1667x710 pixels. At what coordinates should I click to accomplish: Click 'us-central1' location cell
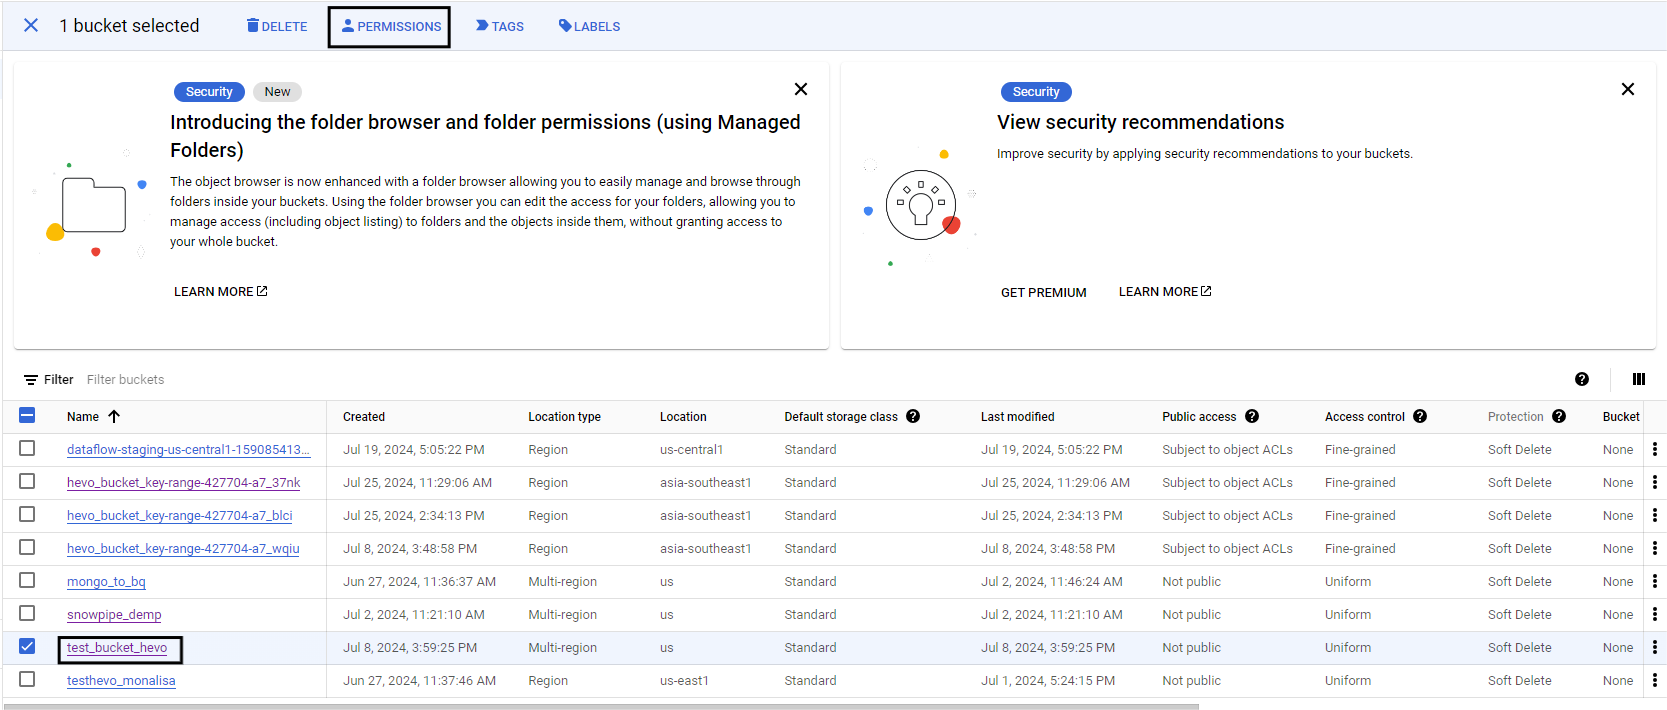coord(691,450)
